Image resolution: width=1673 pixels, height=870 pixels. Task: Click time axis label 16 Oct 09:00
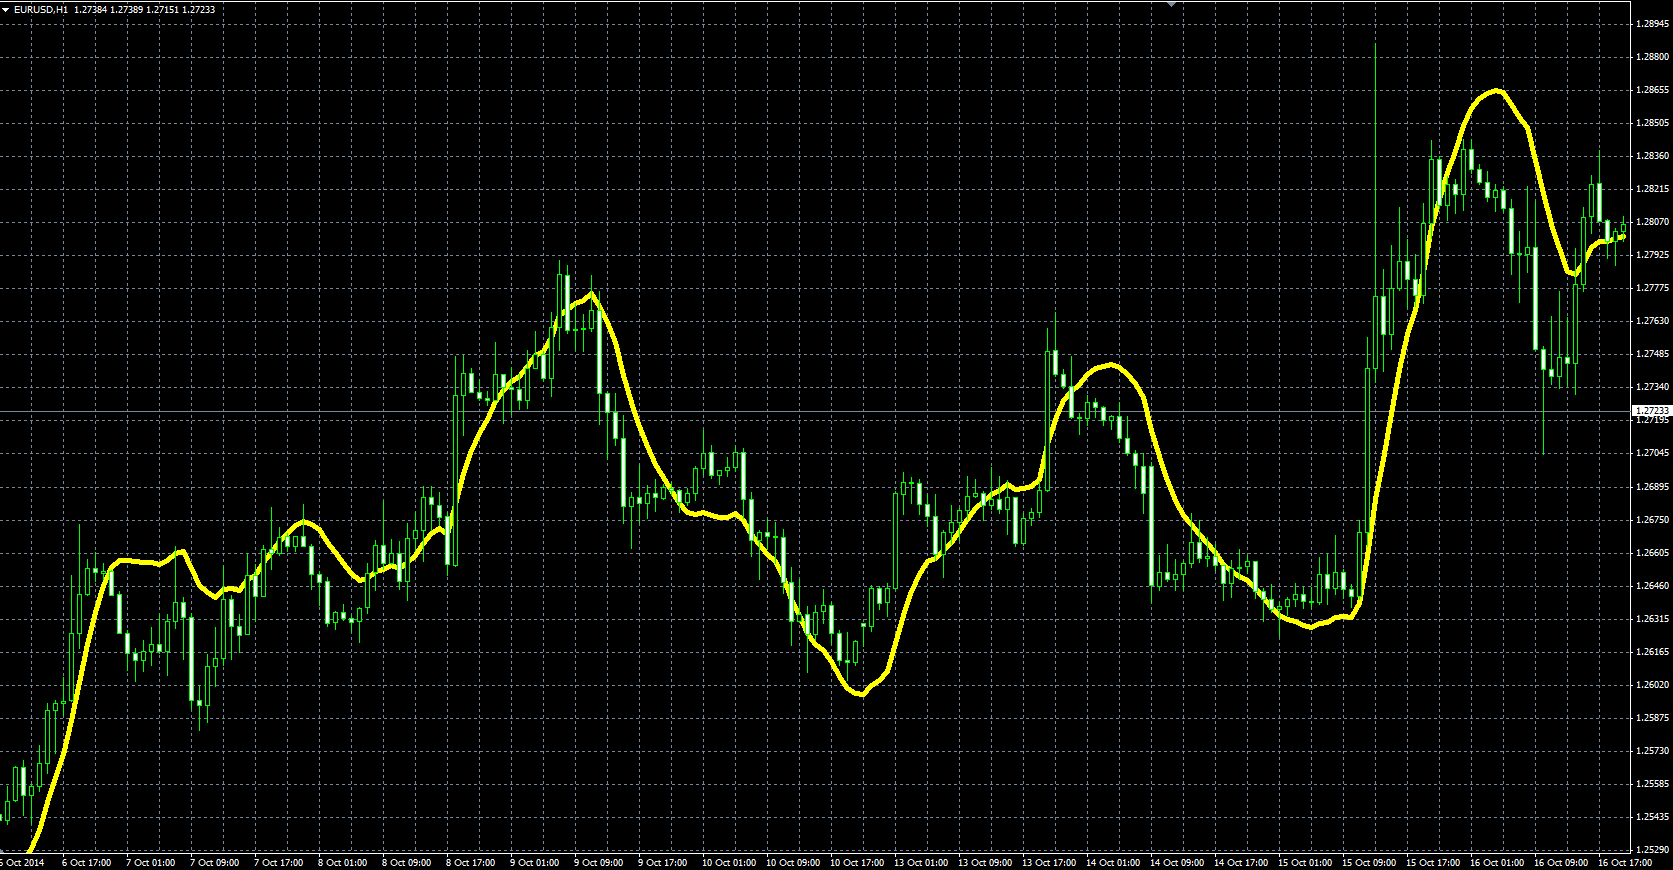(1561, 862)
